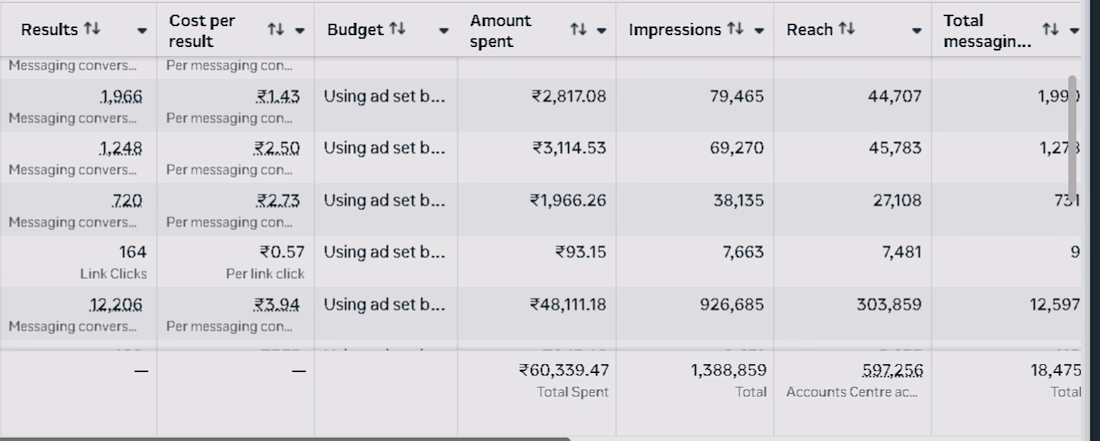Sort by Budget column arrows
Image resolution: width=1100 pixels, height=441 pixels.
(x=397, y=30)
